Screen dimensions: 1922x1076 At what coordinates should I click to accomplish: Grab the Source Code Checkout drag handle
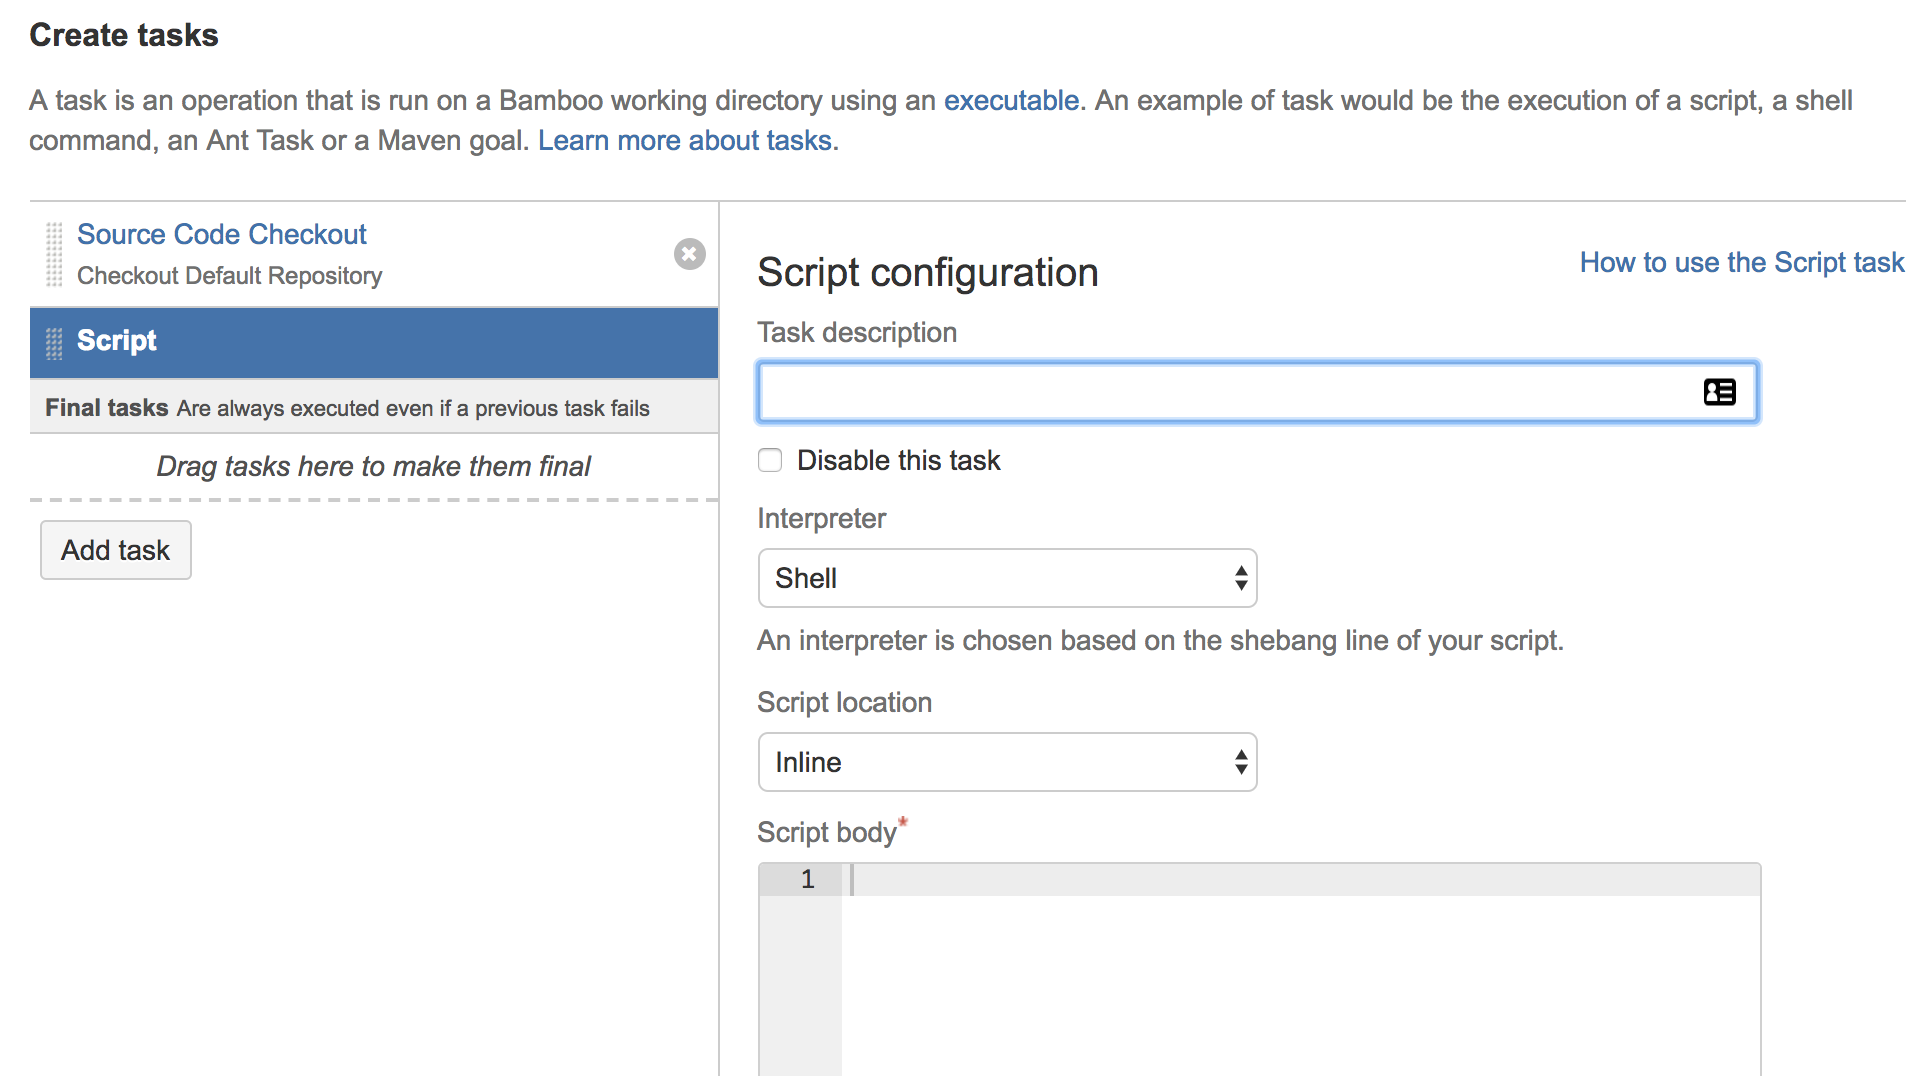point(54,254)
